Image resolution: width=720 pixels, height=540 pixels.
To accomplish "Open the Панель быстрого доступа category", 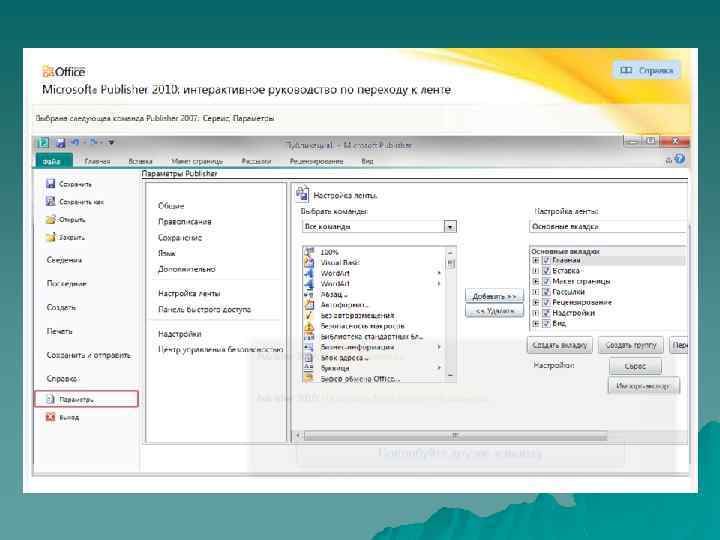I will pyautogui.click(x=204, y=309).
